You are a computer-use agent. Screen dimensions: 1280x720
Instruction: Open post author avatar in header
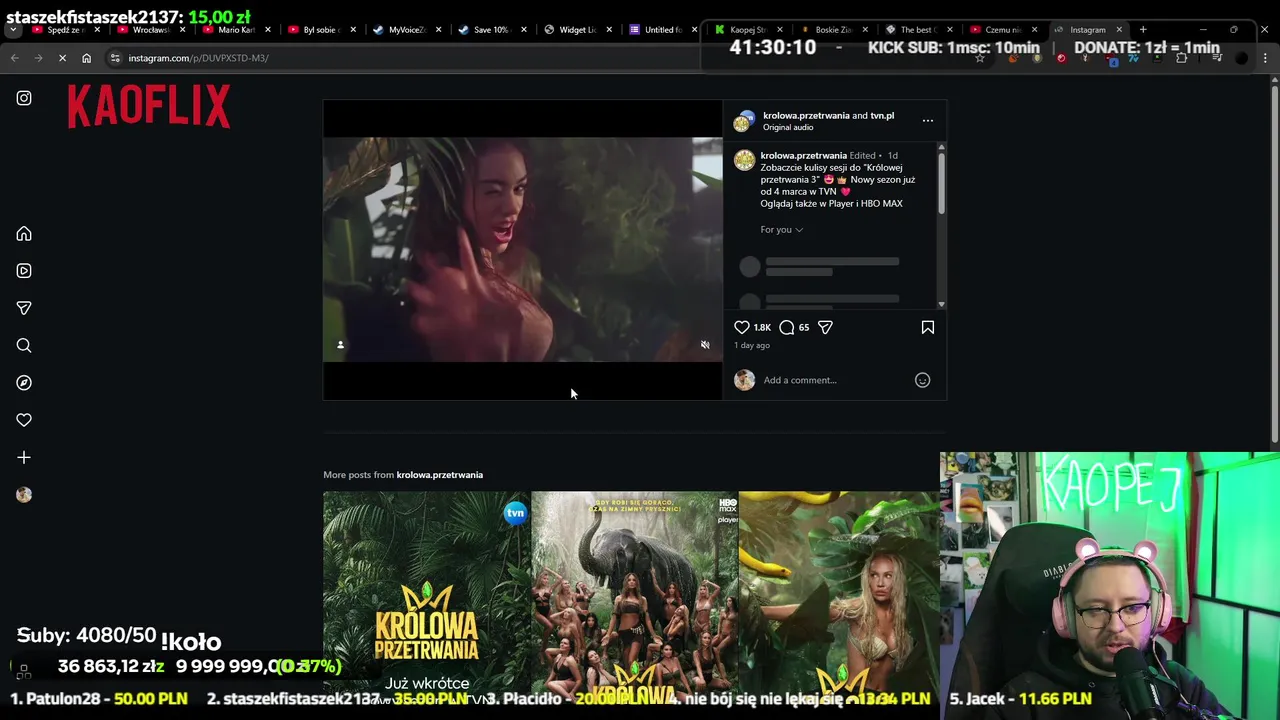click(743, 121)
